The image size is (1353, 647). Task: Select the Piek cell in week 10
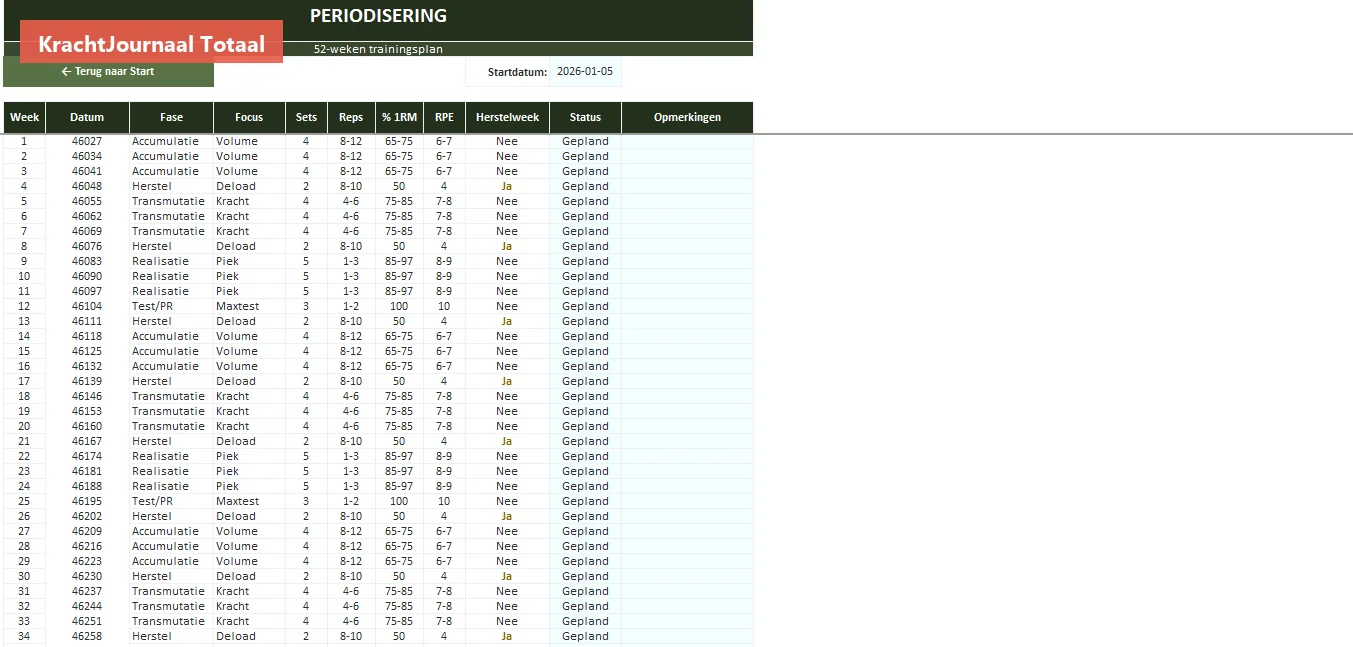click(249, 276)
